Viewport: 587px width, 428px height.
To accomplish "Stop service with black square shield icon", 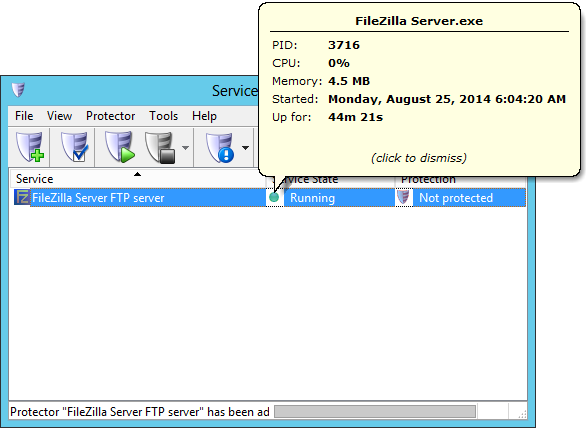I will coord(160,147).
